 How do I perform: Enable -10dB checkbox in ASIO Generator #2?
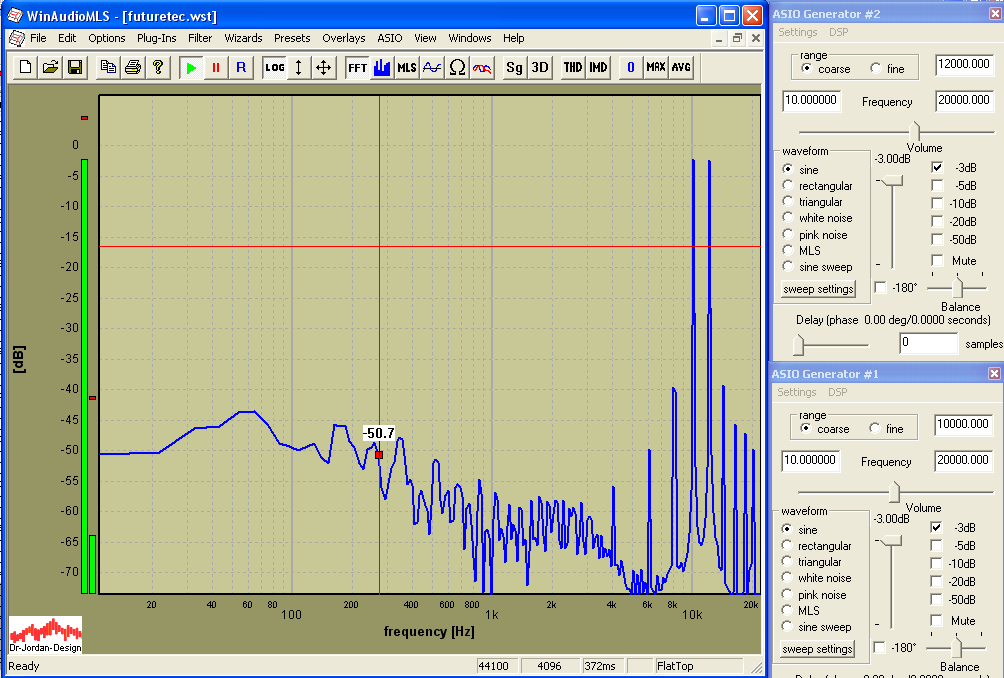(937, 204)
